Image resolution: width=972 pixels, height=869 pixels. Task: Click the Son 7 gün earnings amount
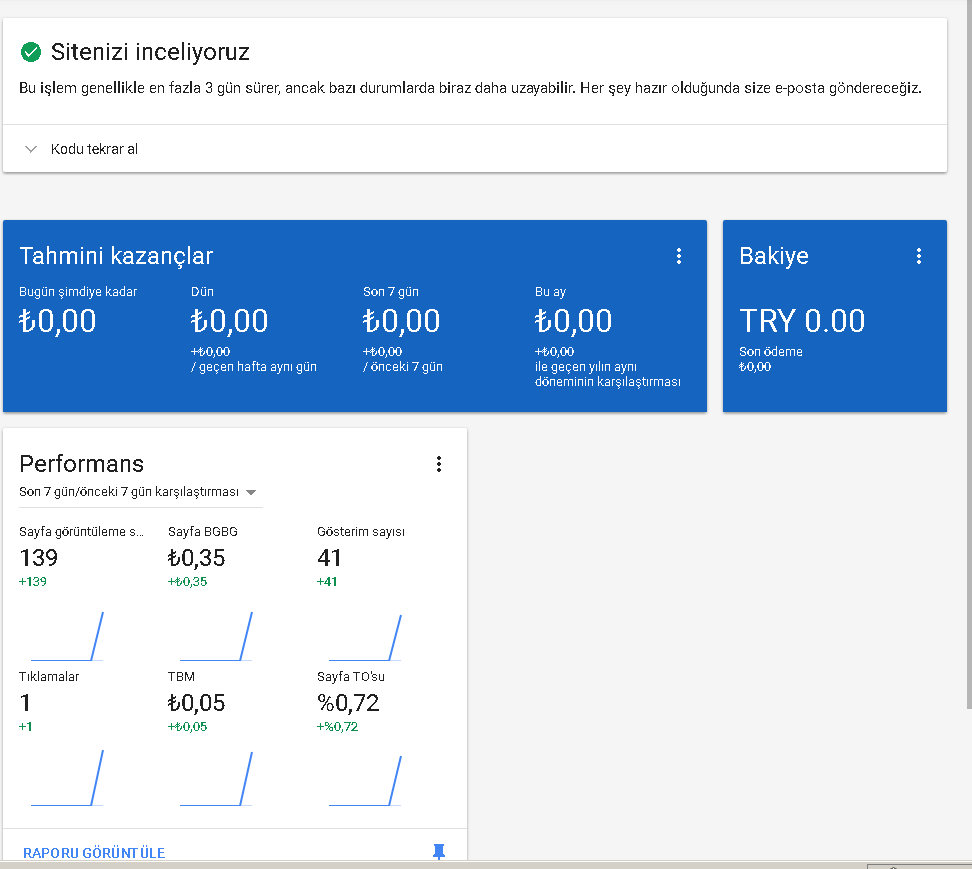click(402, 321)
